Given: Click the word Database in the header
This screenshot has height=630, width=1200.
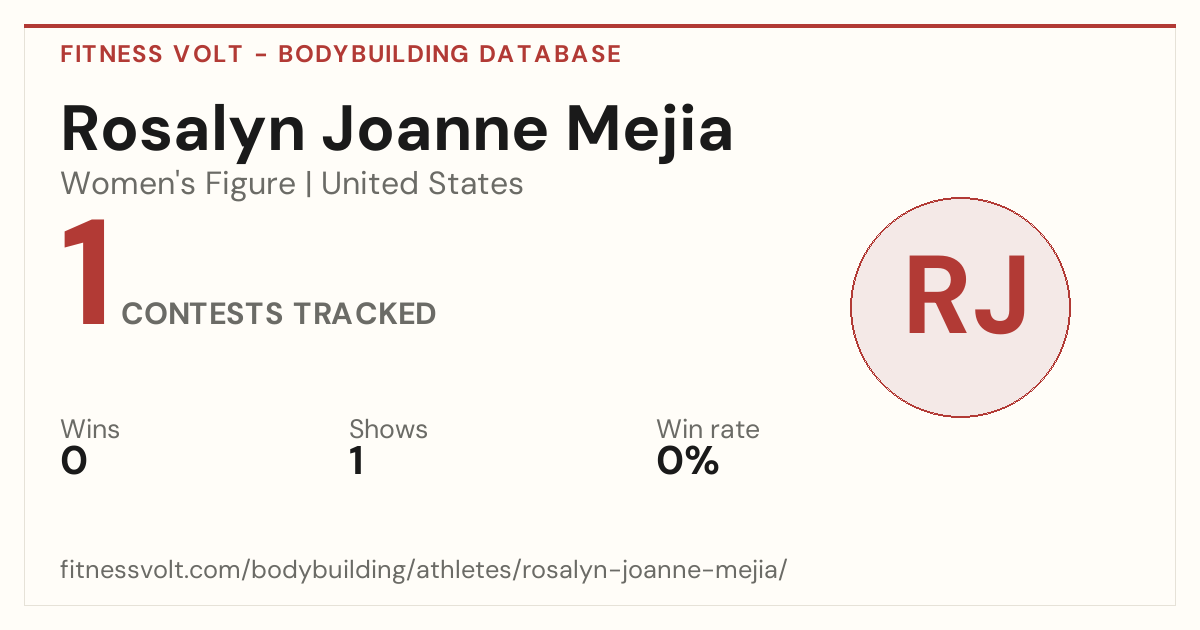Looking at the screenshot, I should tap(551, 54).
